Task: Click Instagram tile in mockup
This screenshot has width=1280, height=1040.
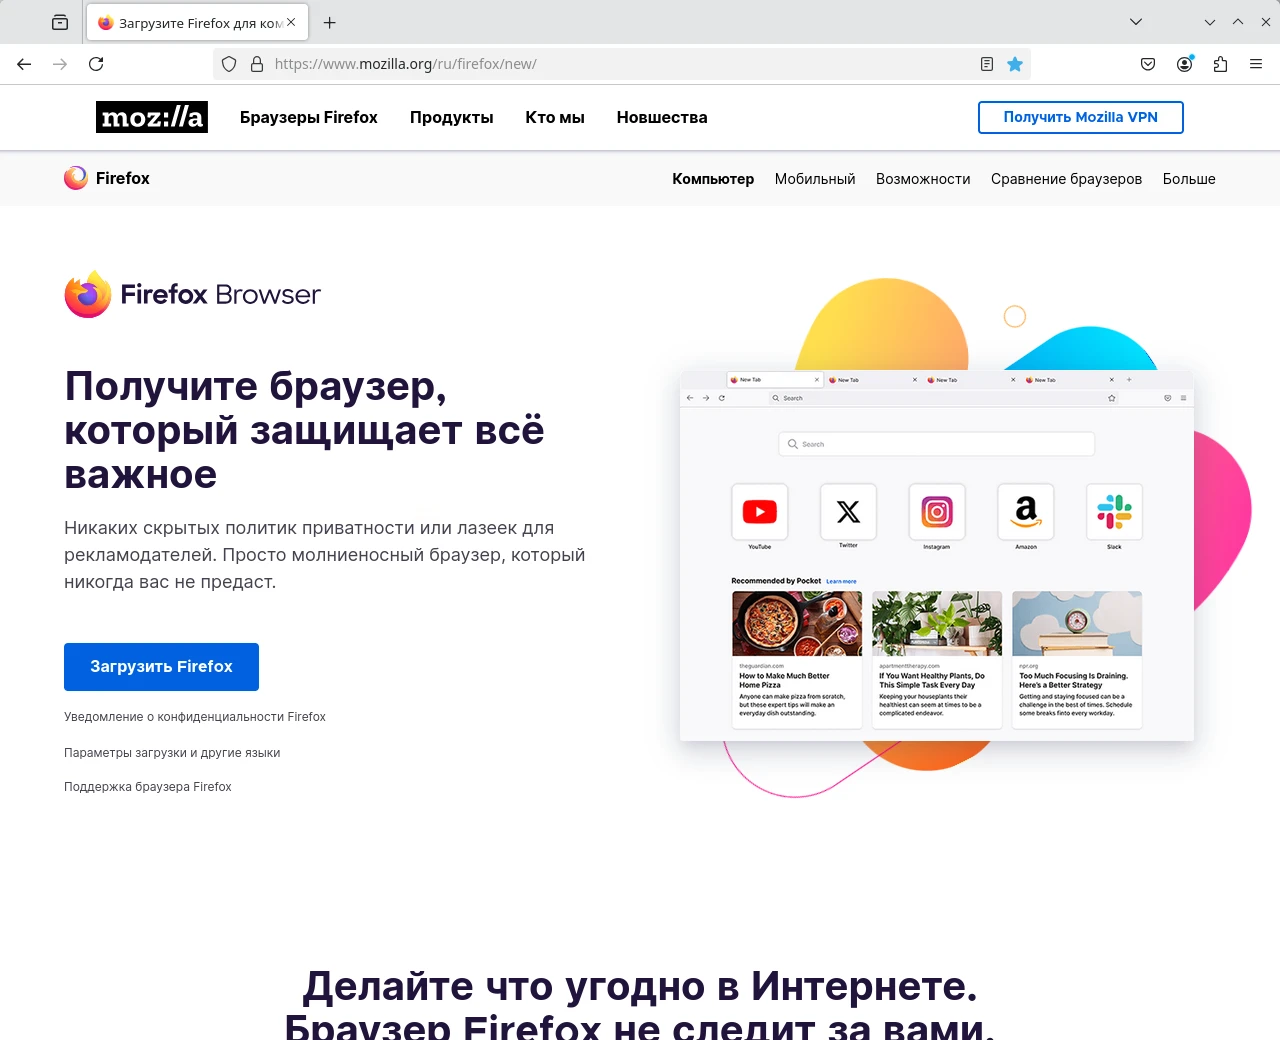Action: pos(937,512)
